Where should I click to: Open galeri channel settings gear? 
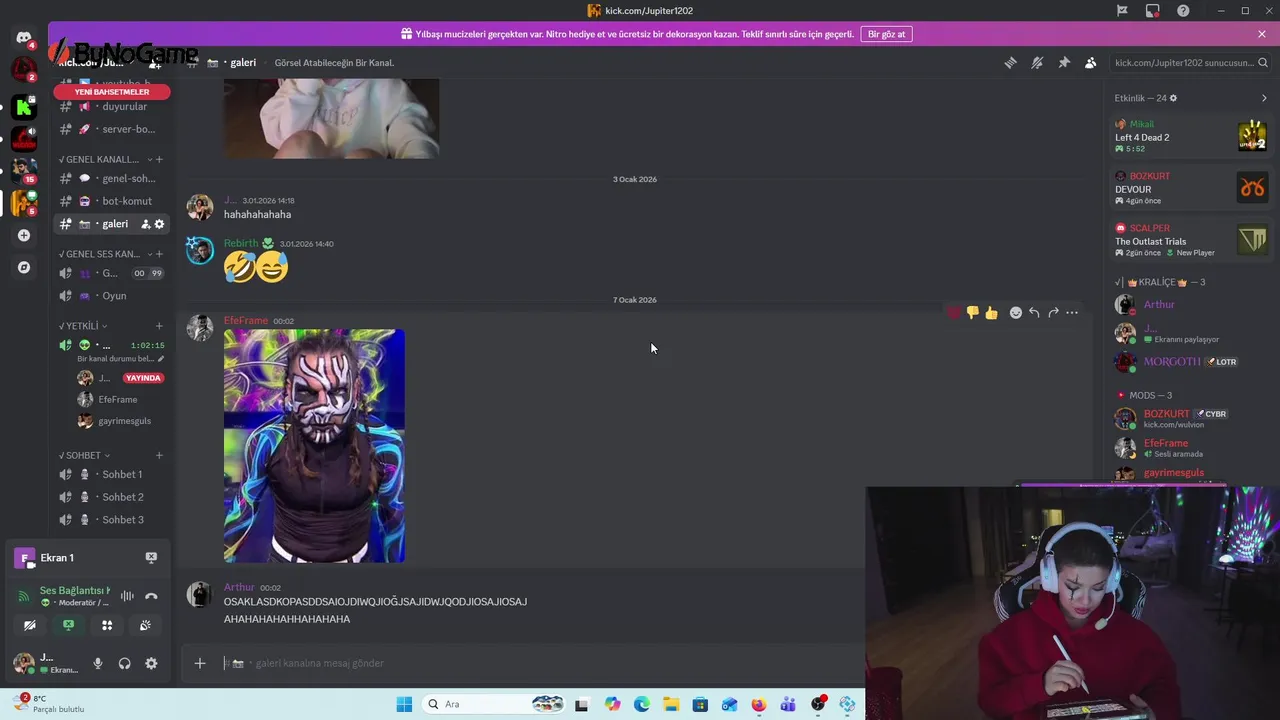click(x=159, y=224)
